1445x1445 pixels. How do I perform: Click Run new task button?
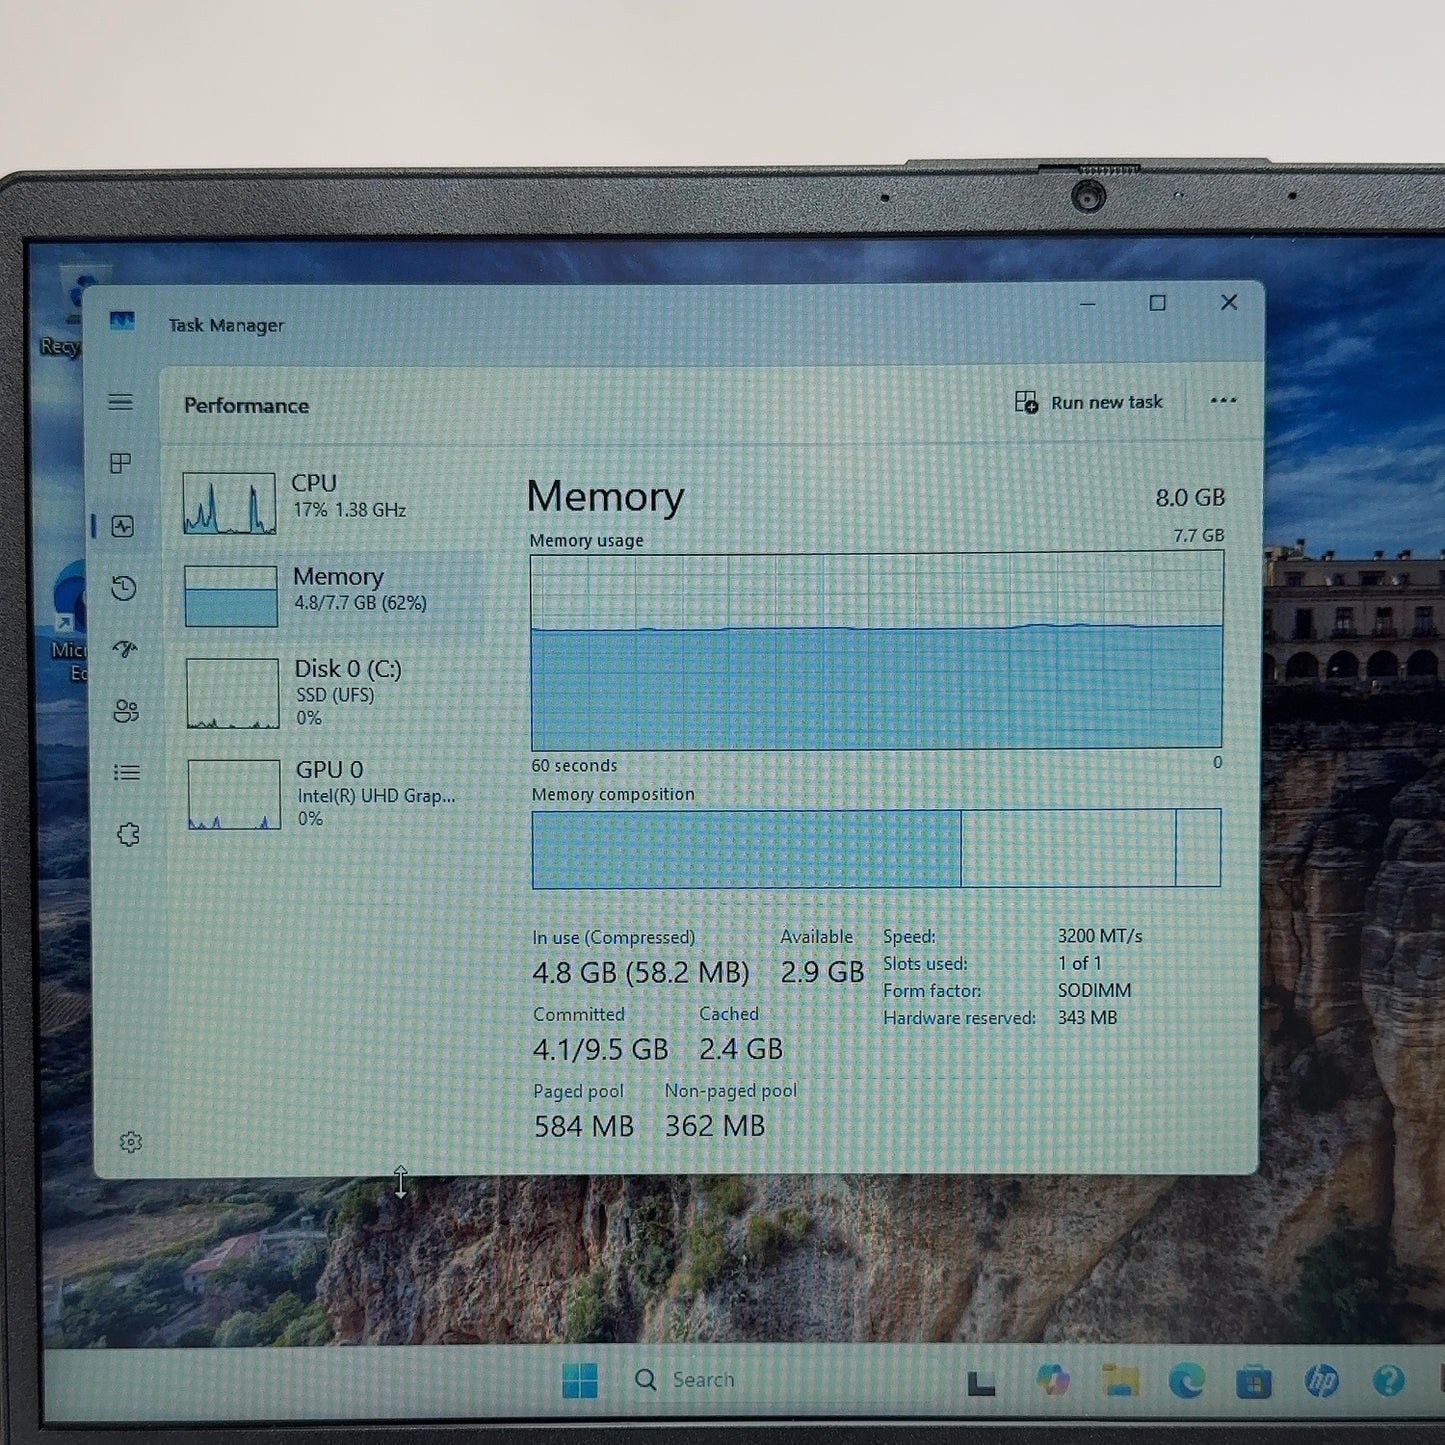1089,402
